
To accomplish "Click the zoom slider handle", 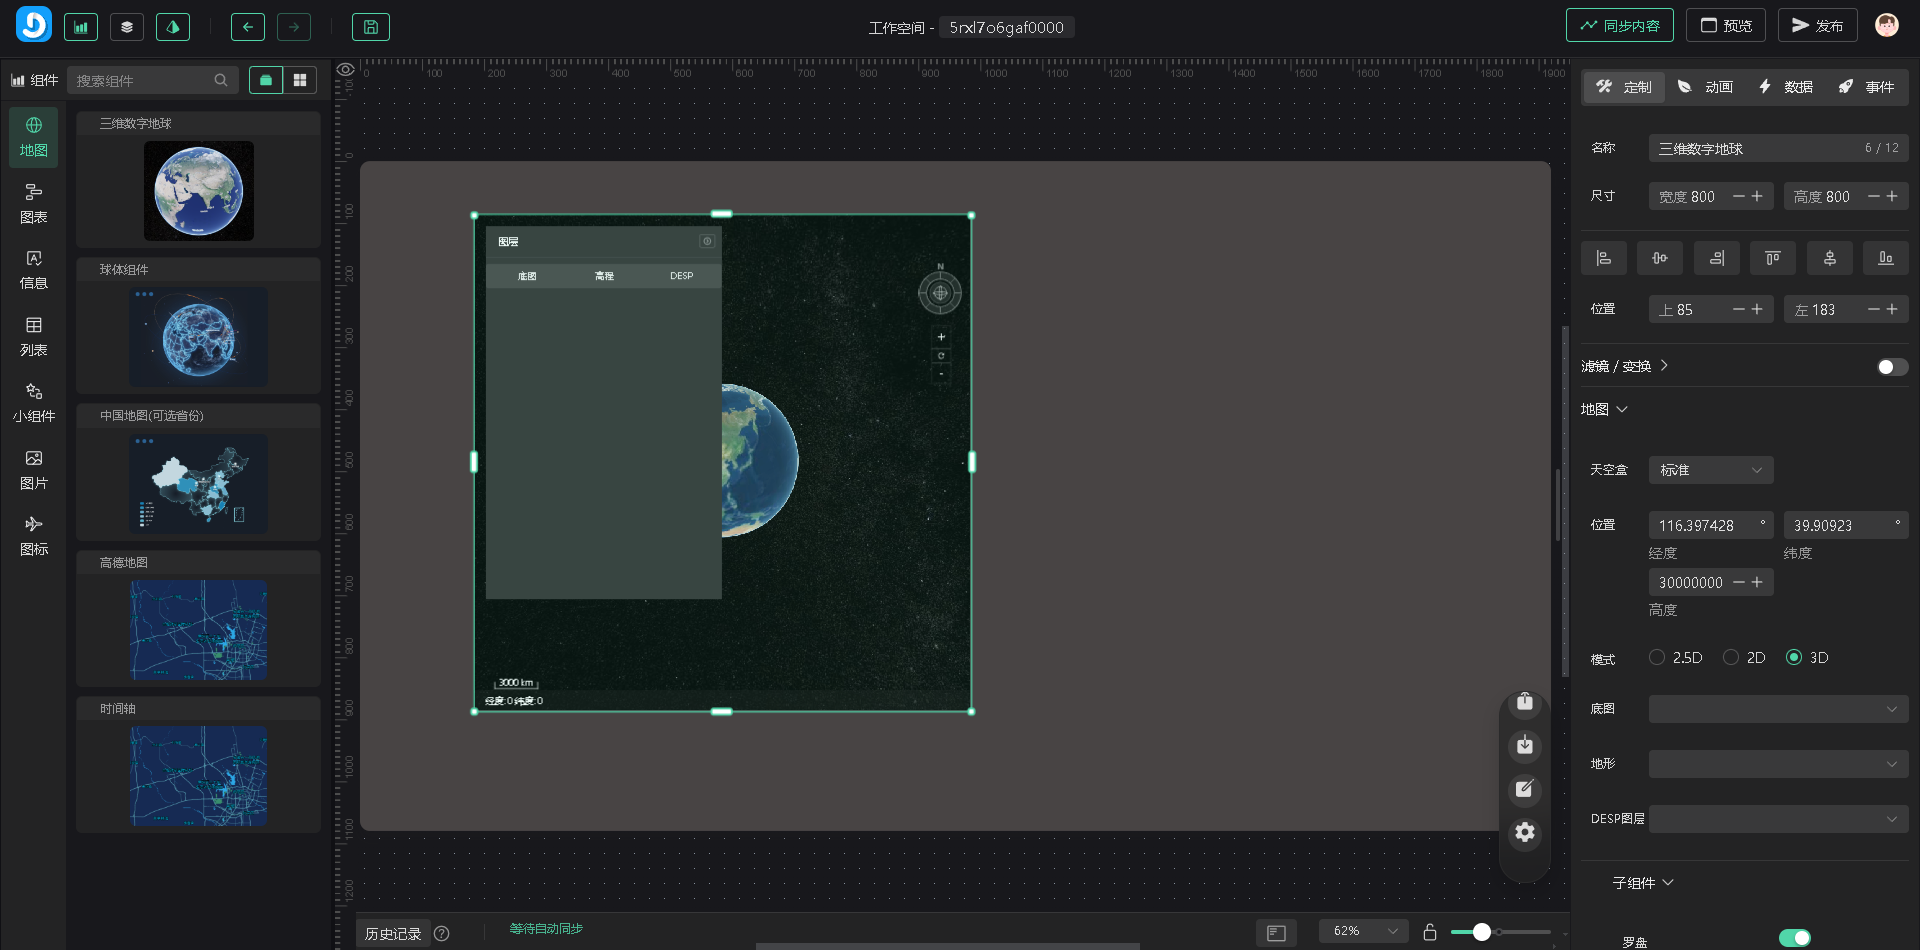I will coord(1482,932).
